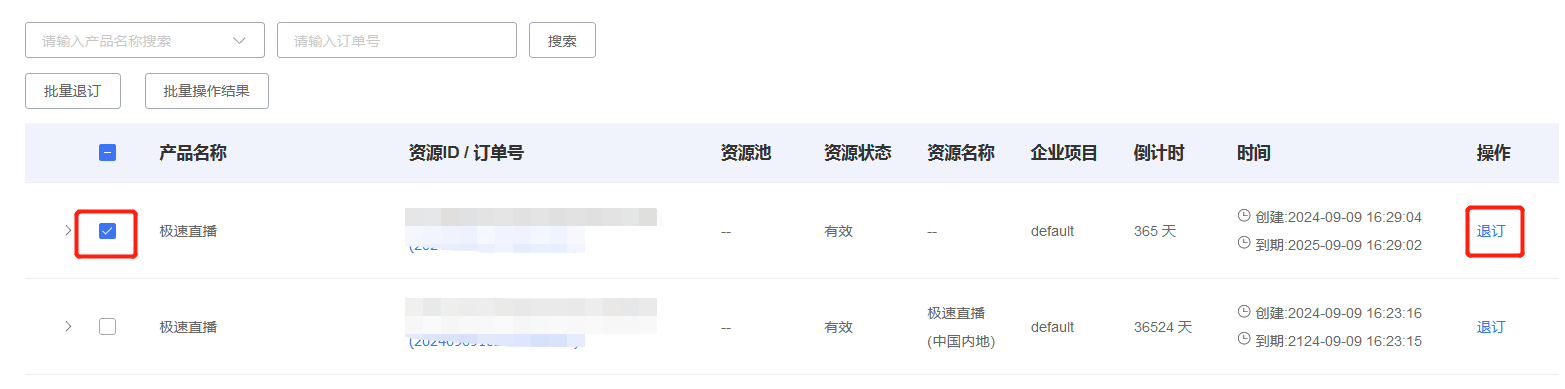Click the 倒计时 column header
The image size is (1565, 389).
click(1159, 153)
